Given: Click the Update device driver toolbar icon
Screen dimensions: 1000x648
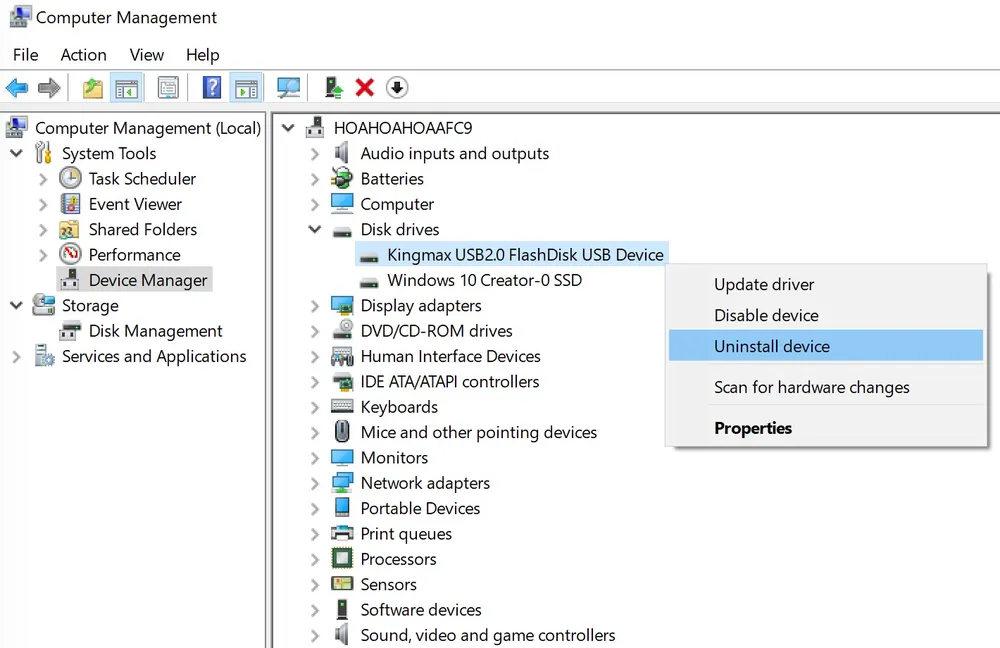Looking at the screenshot, I should tap(334, 88).
